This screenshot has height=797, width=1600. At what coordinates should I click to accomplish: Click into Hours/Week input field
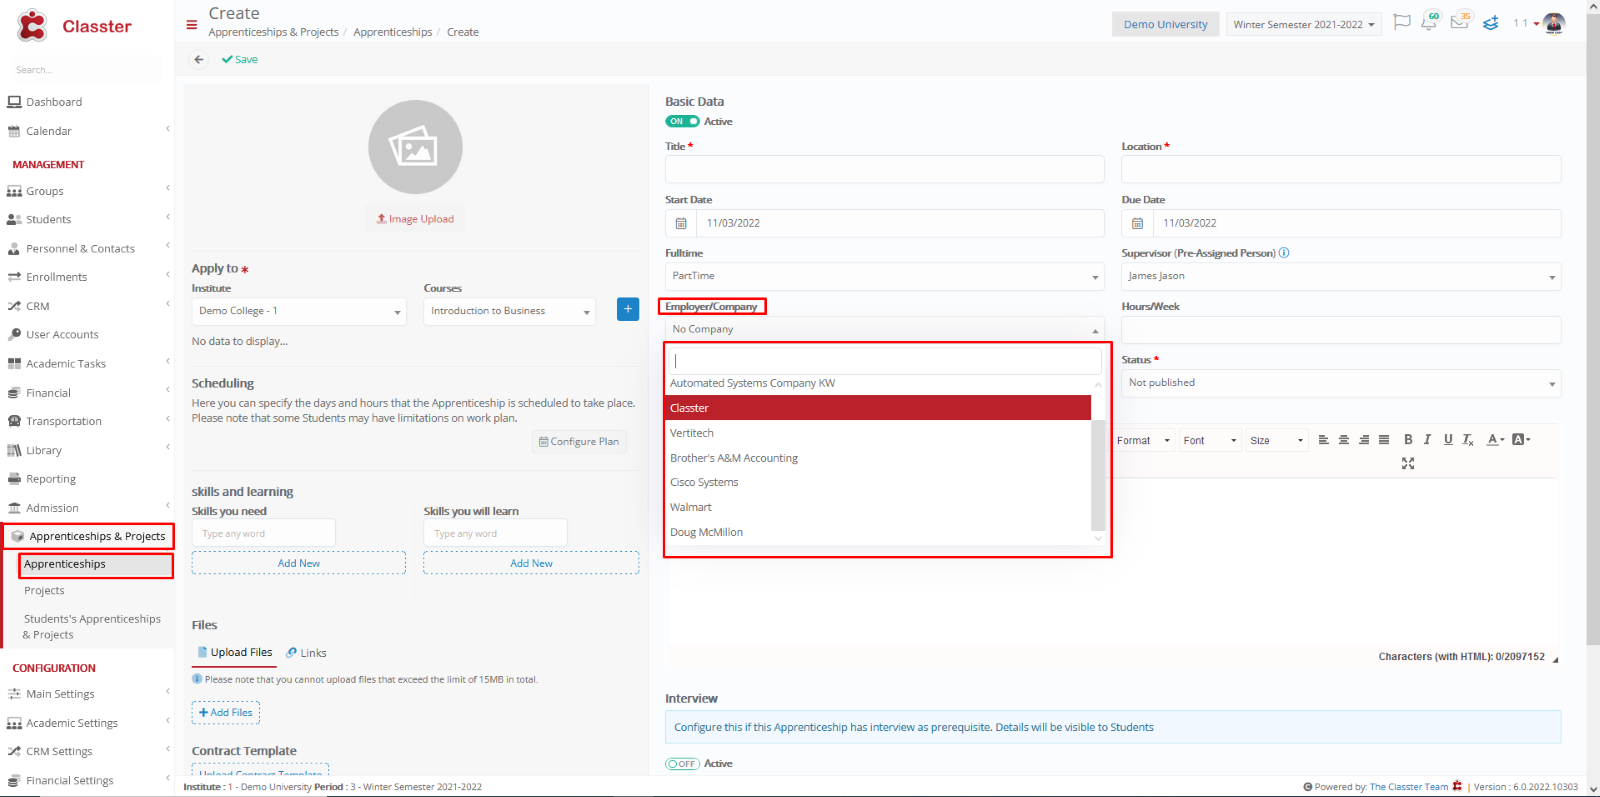pyautogui.click(x=1341, y=330)
